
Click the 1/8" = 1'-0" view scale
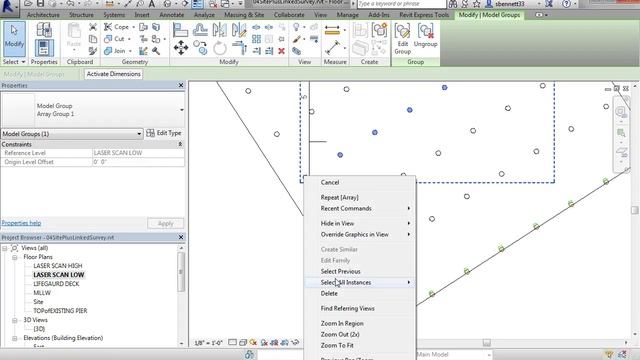coord(208,343)
